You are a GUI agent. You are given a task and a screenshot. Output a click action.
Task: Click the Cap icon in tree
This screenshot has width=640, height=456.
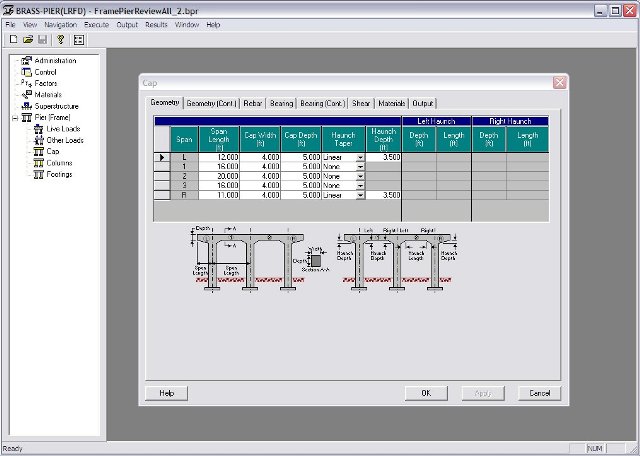click(39, 151)
